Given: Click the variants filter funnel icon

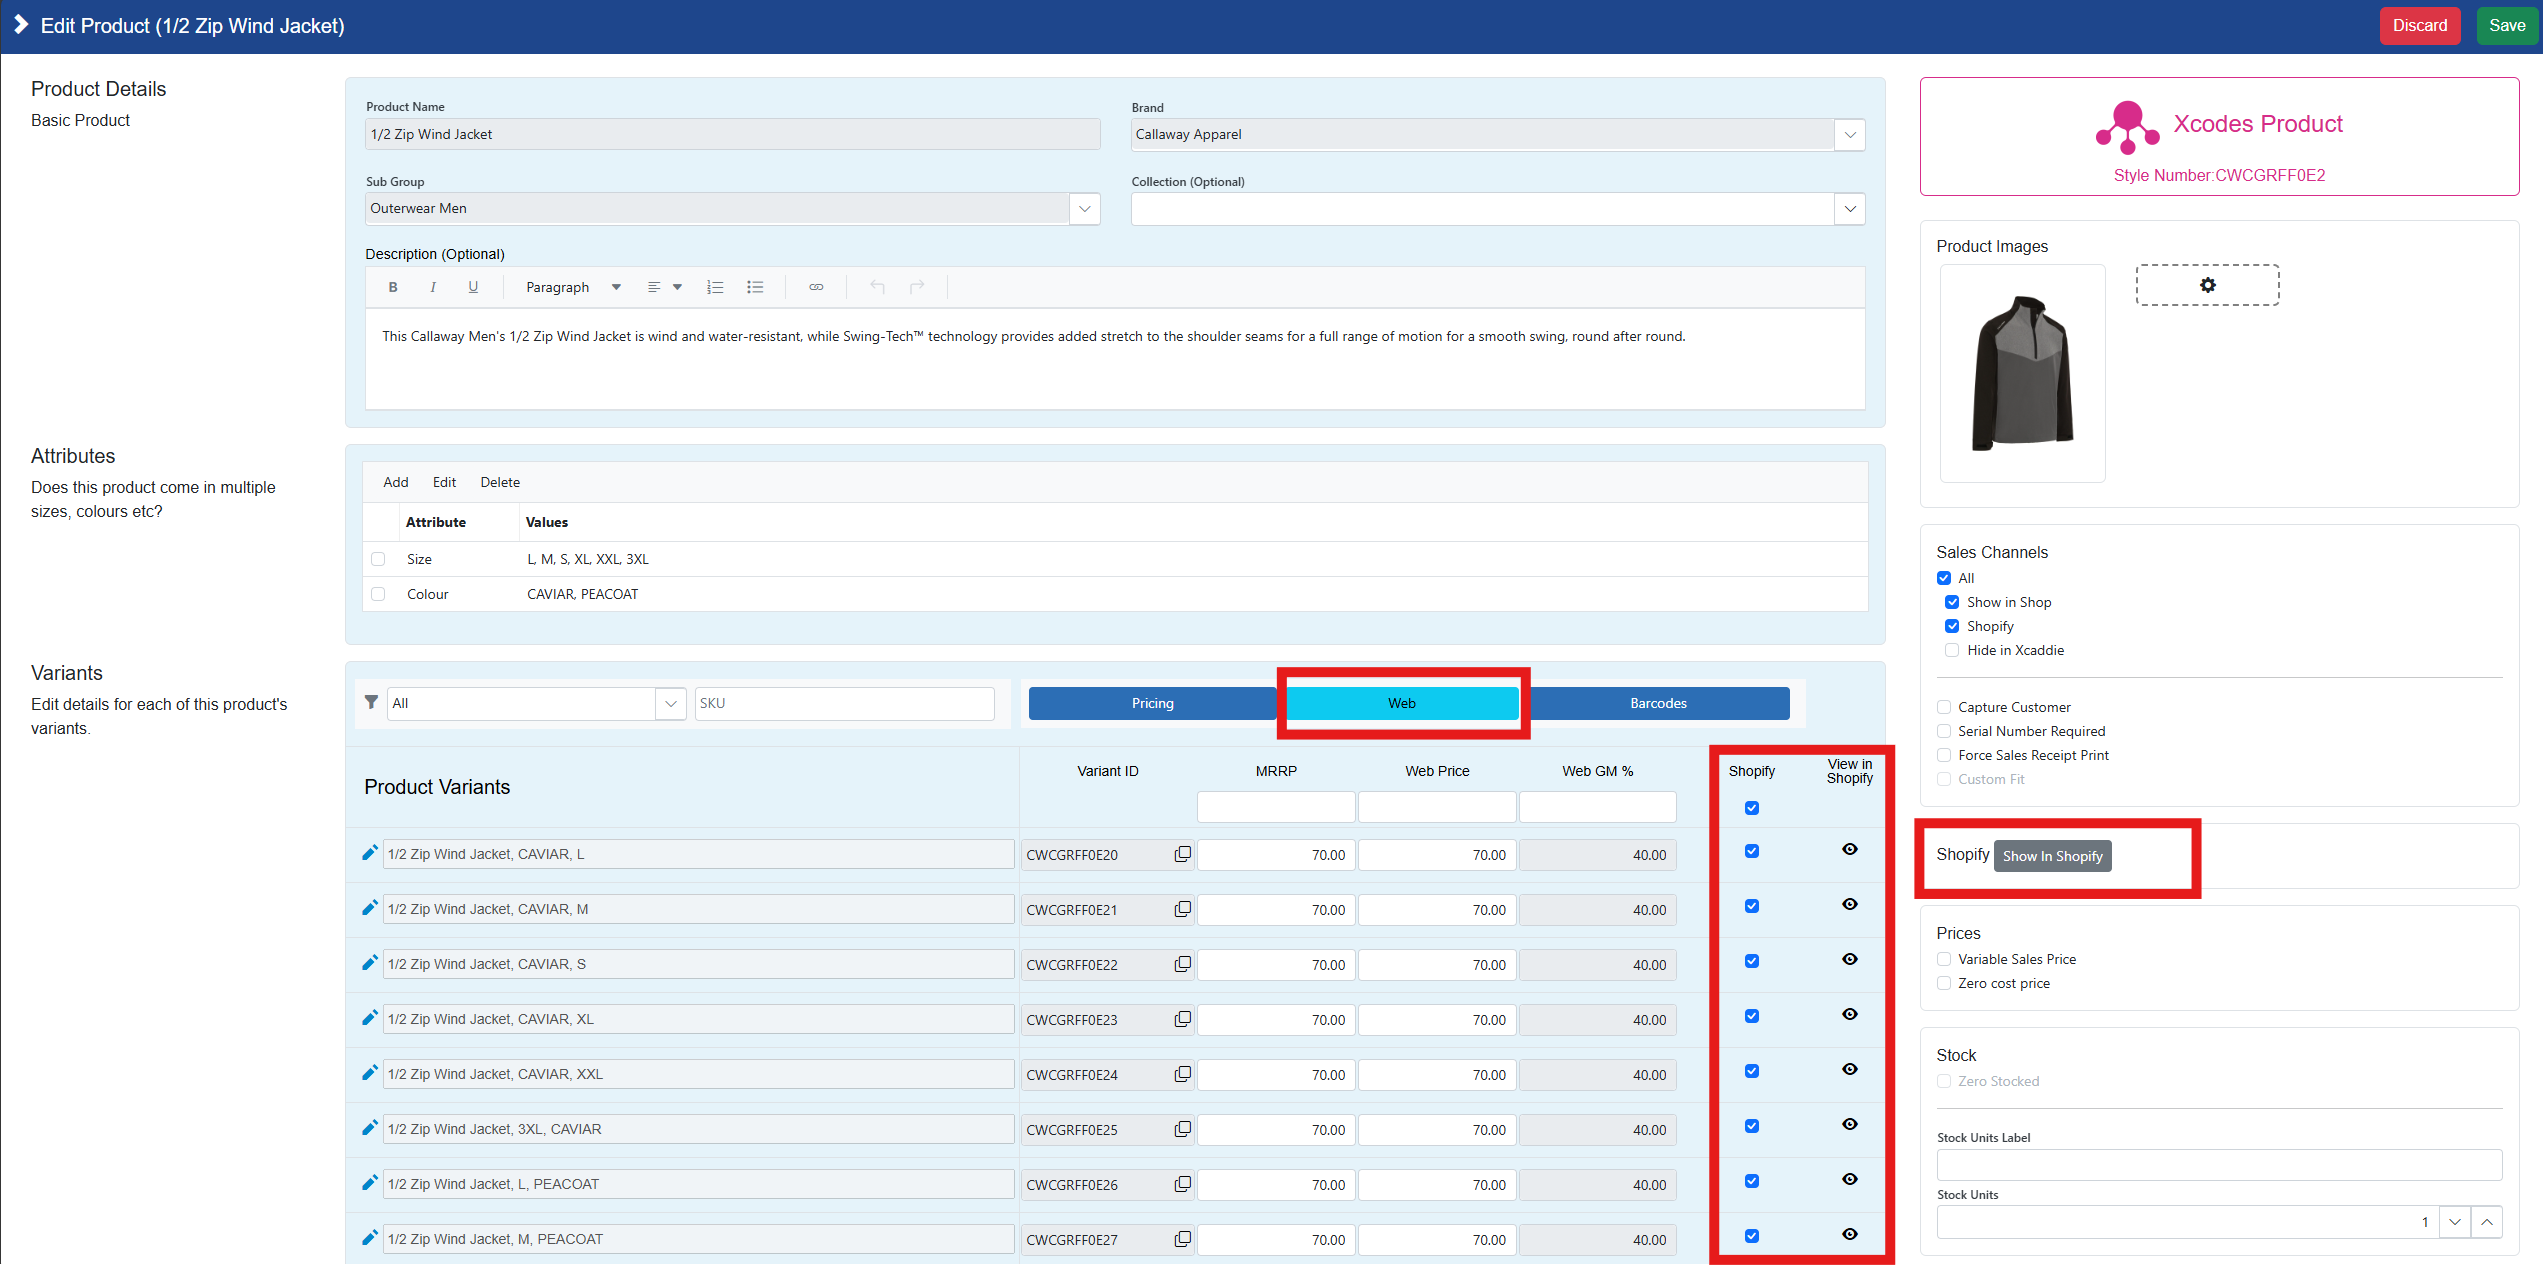Looking at the screenshot, I should (371, 702).
